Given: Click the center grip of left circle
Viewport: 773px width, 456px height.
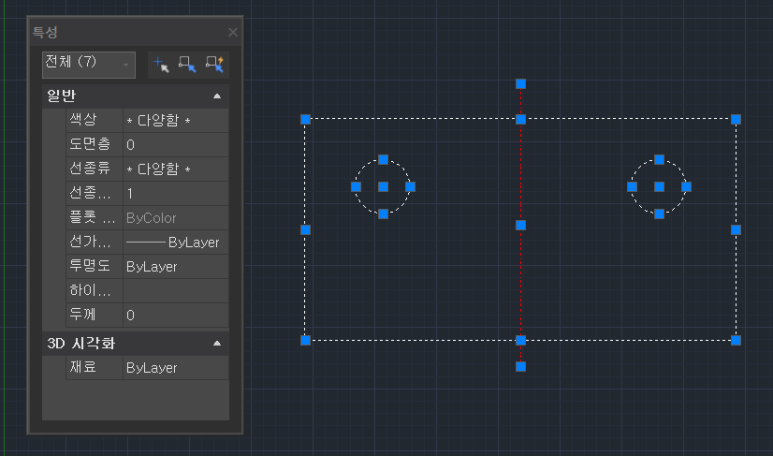Looking at the screenshot, I should click(x=383, y=187).
